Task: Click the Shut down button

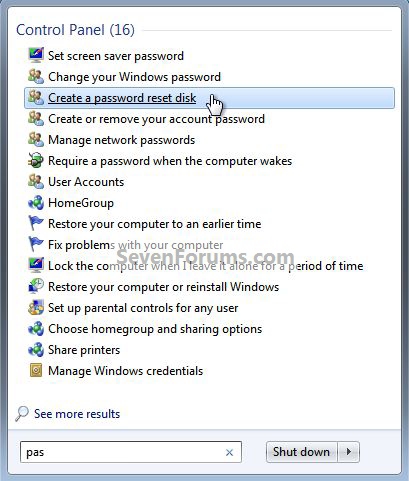Action: pos(302,452)
